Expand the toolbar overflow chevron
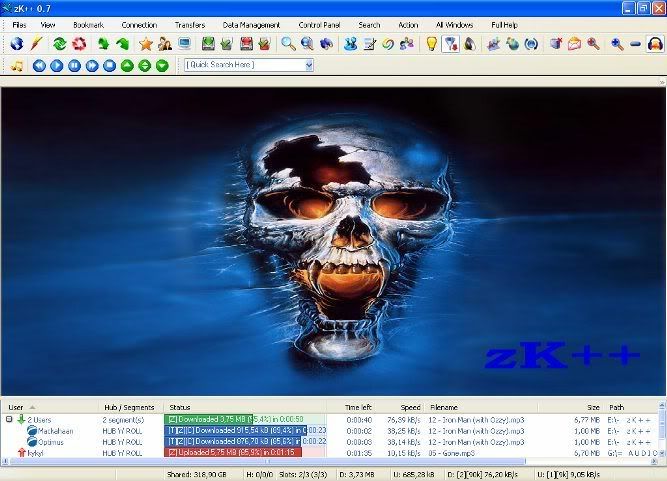 [x=662, y=82]
